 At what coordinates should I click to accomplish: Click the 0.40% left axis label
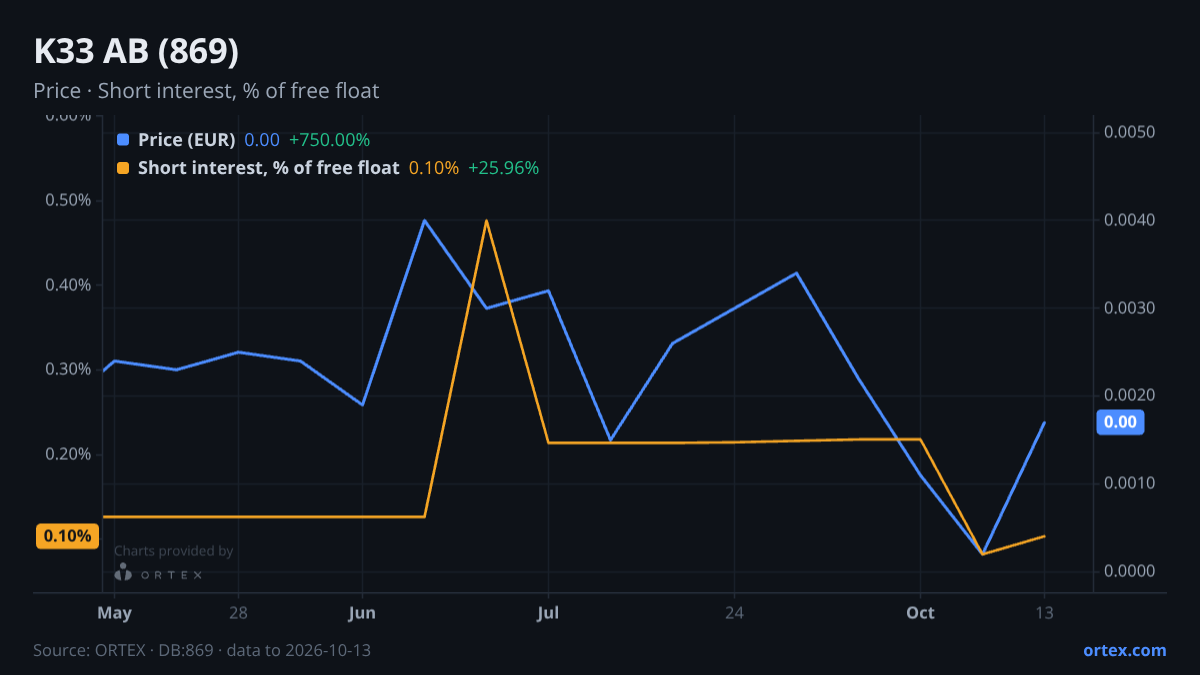(x=68, y=285)
